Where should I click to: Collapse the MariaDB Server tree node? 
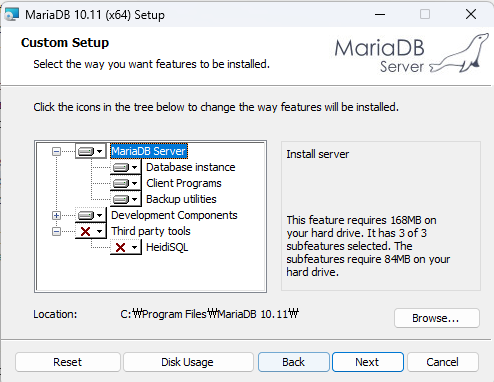56,152
